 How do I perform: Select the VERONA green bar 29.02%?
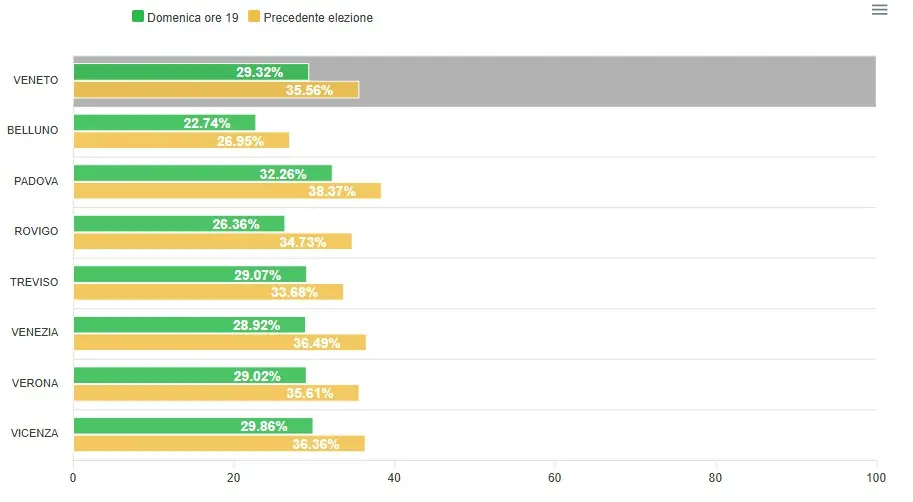pyautogui.click(x=189, y=375)
